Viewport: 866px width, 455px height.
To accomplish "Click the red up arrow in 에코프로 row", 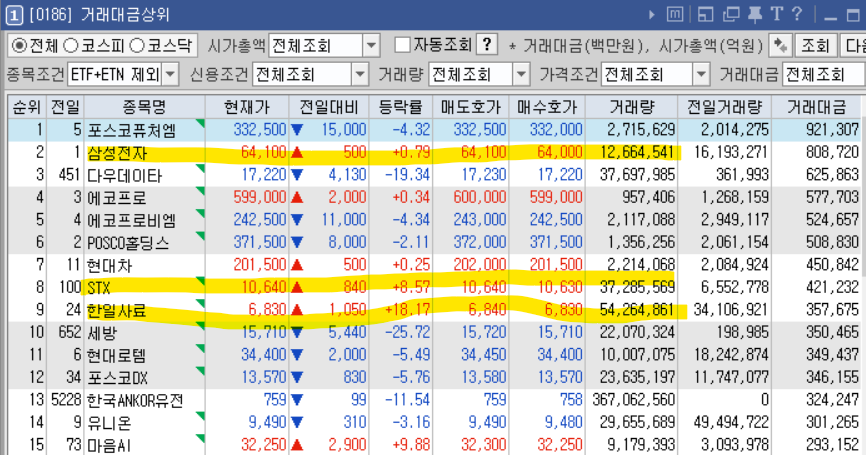I will click(x=297, y=197).
